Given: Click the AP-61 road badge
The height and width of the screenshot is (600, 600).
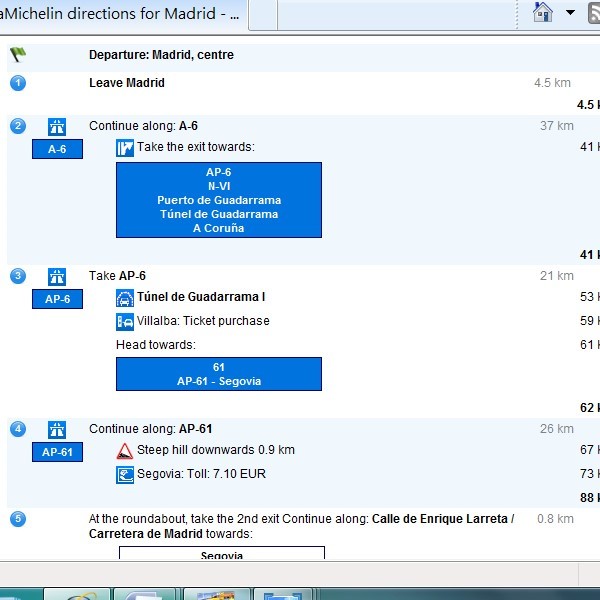Looking at the screenshot, I should click(x=57, y=452).
